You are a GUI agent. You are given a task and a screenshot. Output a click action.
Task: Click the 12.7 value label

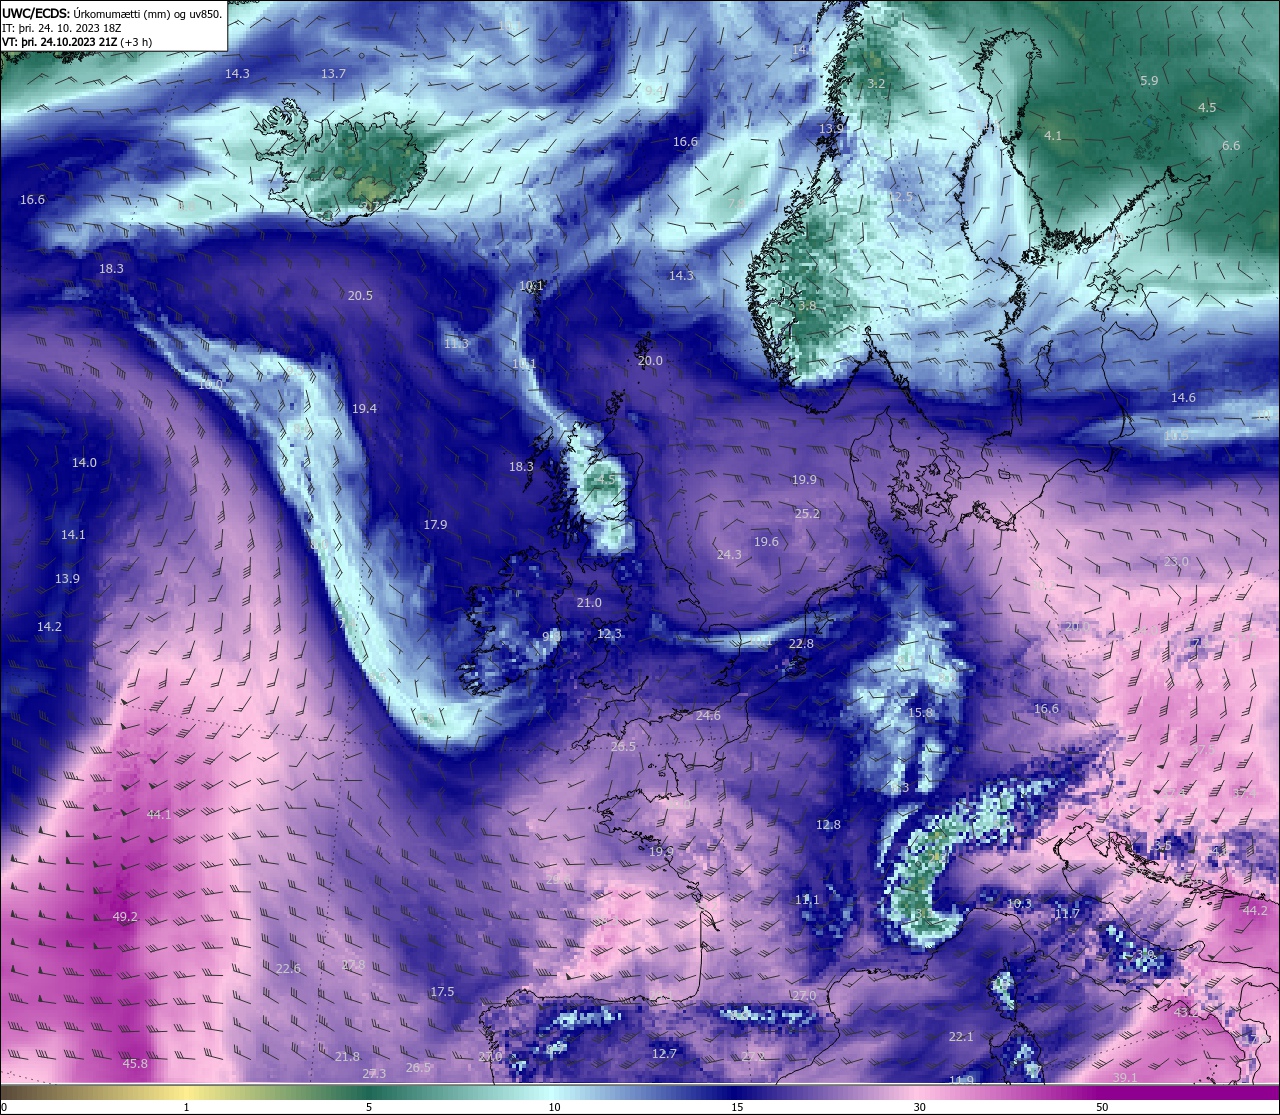click(664, 1054)
